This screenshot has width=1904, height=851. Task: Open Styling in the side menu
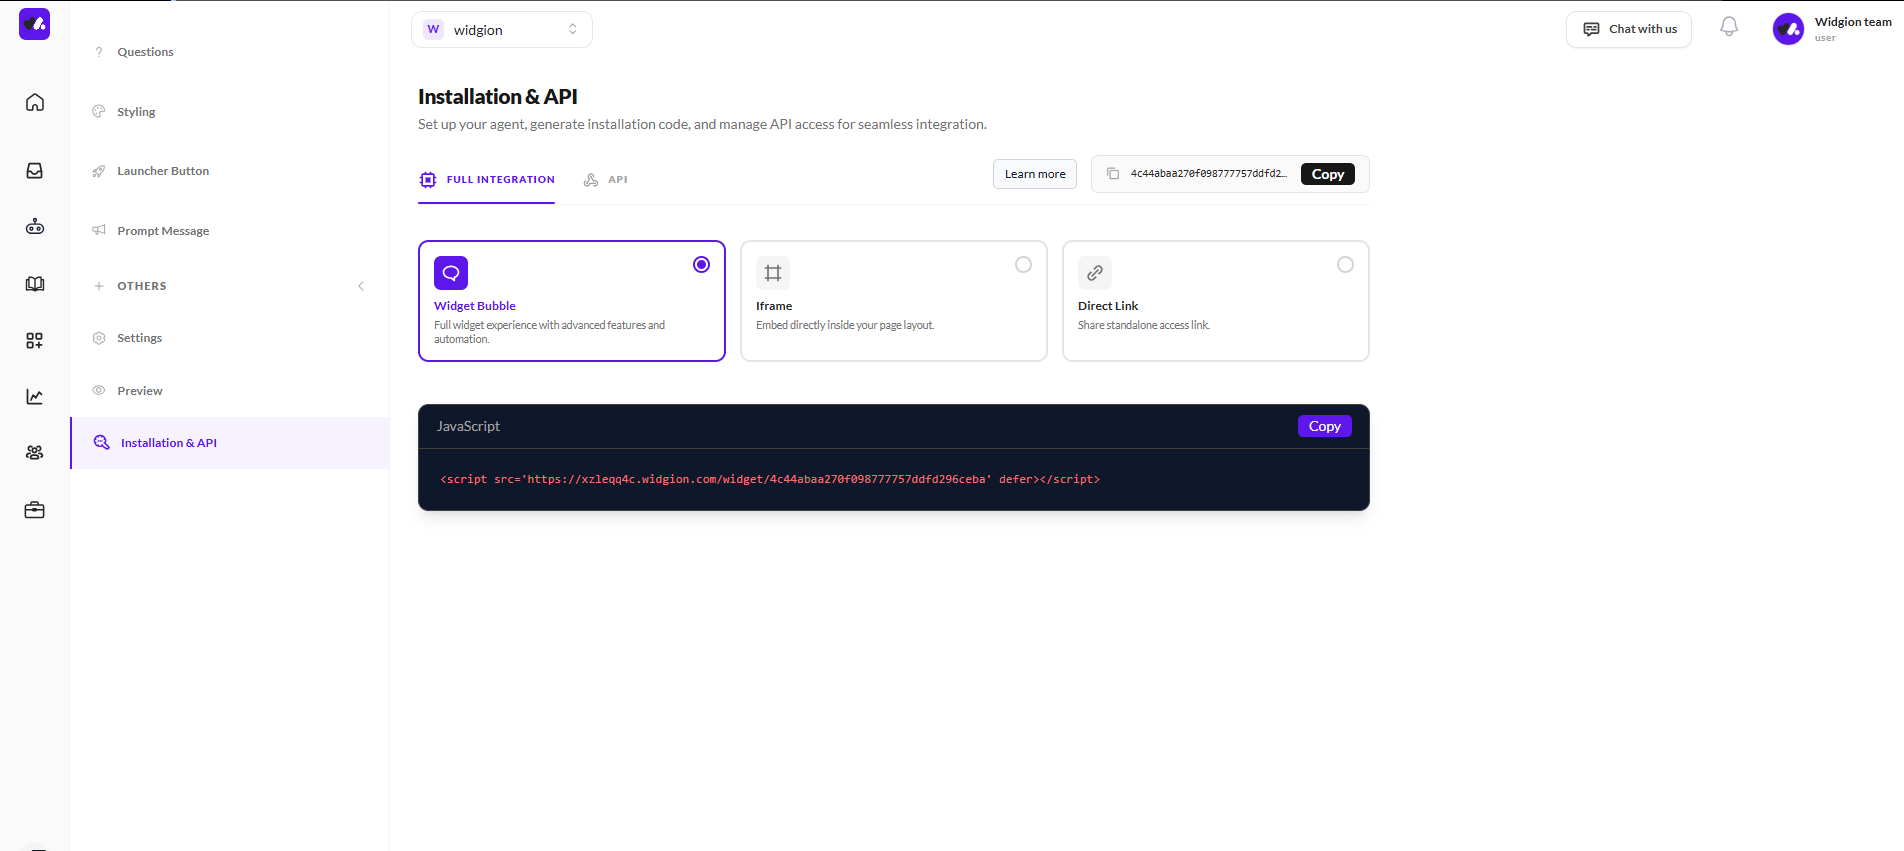pyautogui.click(x=136, y=112)
